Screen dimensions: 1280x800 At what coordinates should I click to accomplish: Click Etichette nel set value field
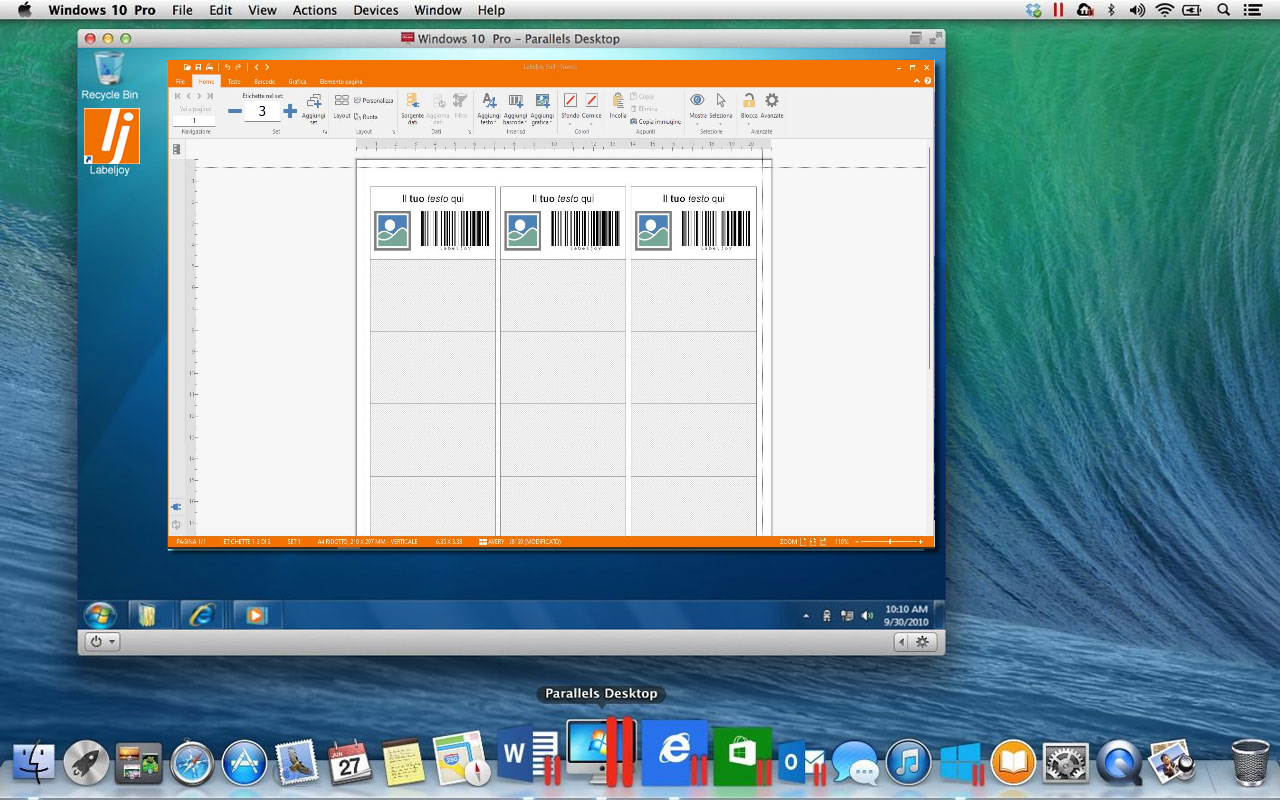(x=262, y=111)
